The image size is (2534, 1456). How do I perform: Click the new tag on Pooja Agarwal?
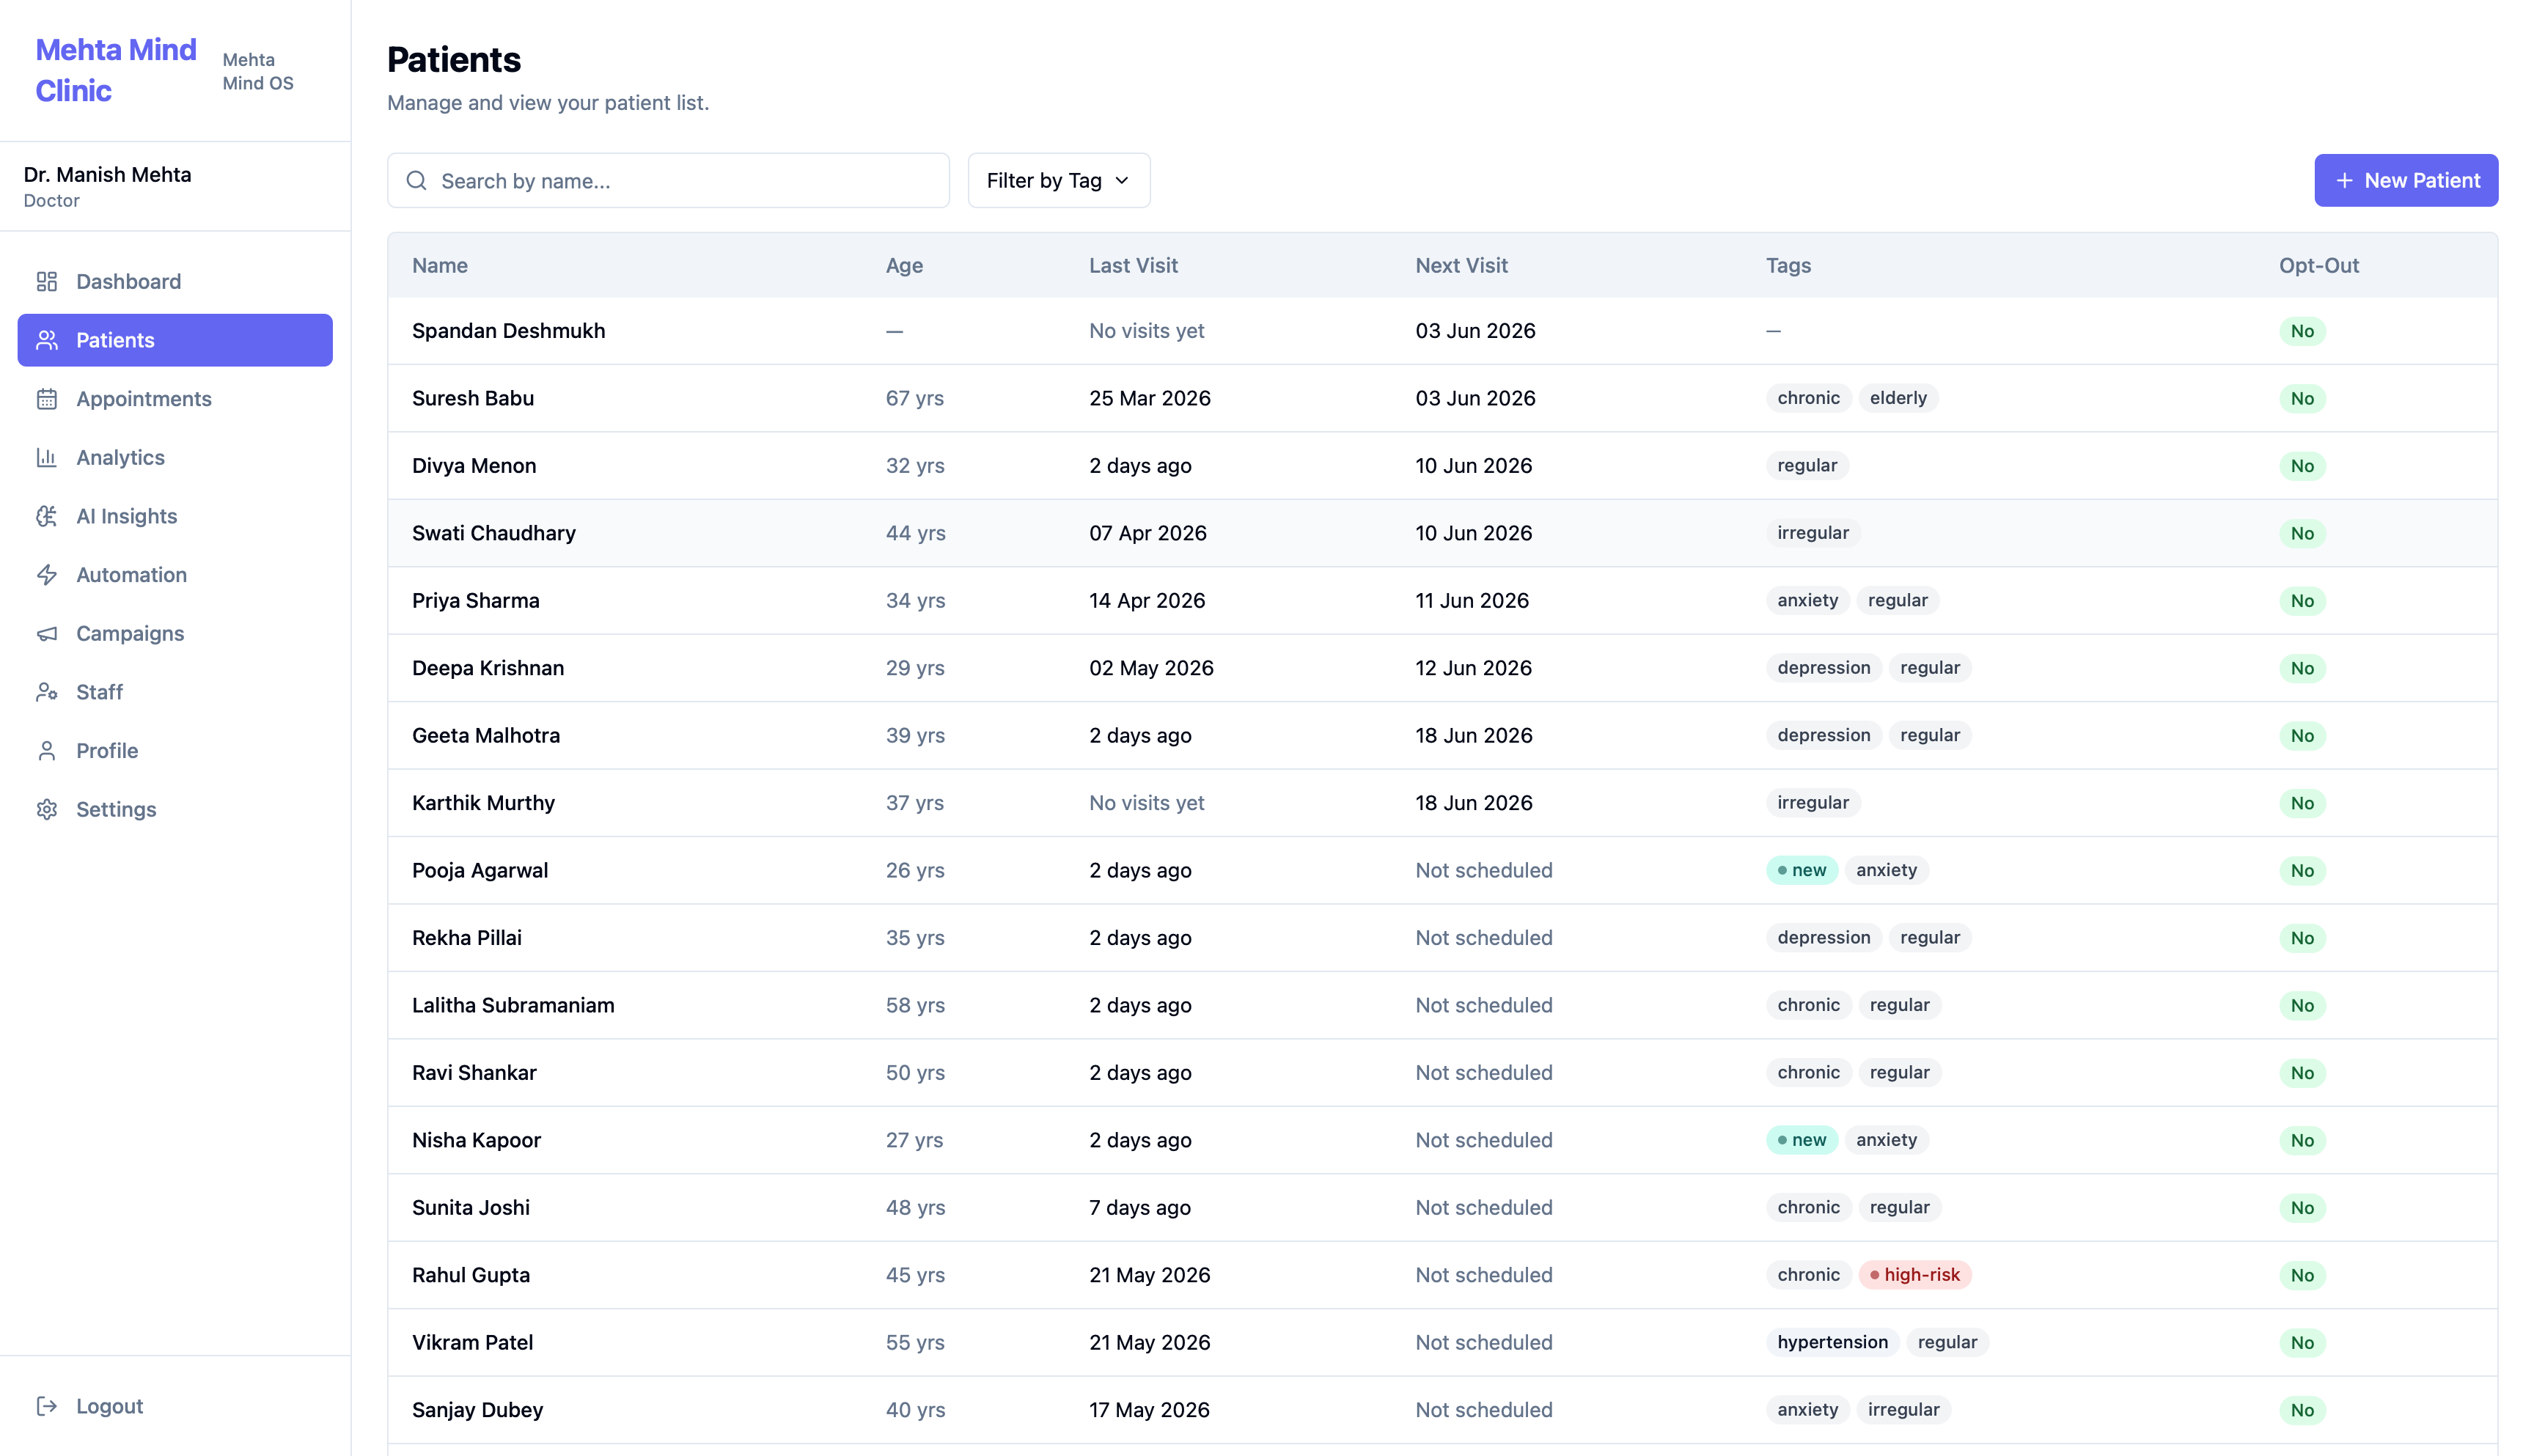(1801, 870)
